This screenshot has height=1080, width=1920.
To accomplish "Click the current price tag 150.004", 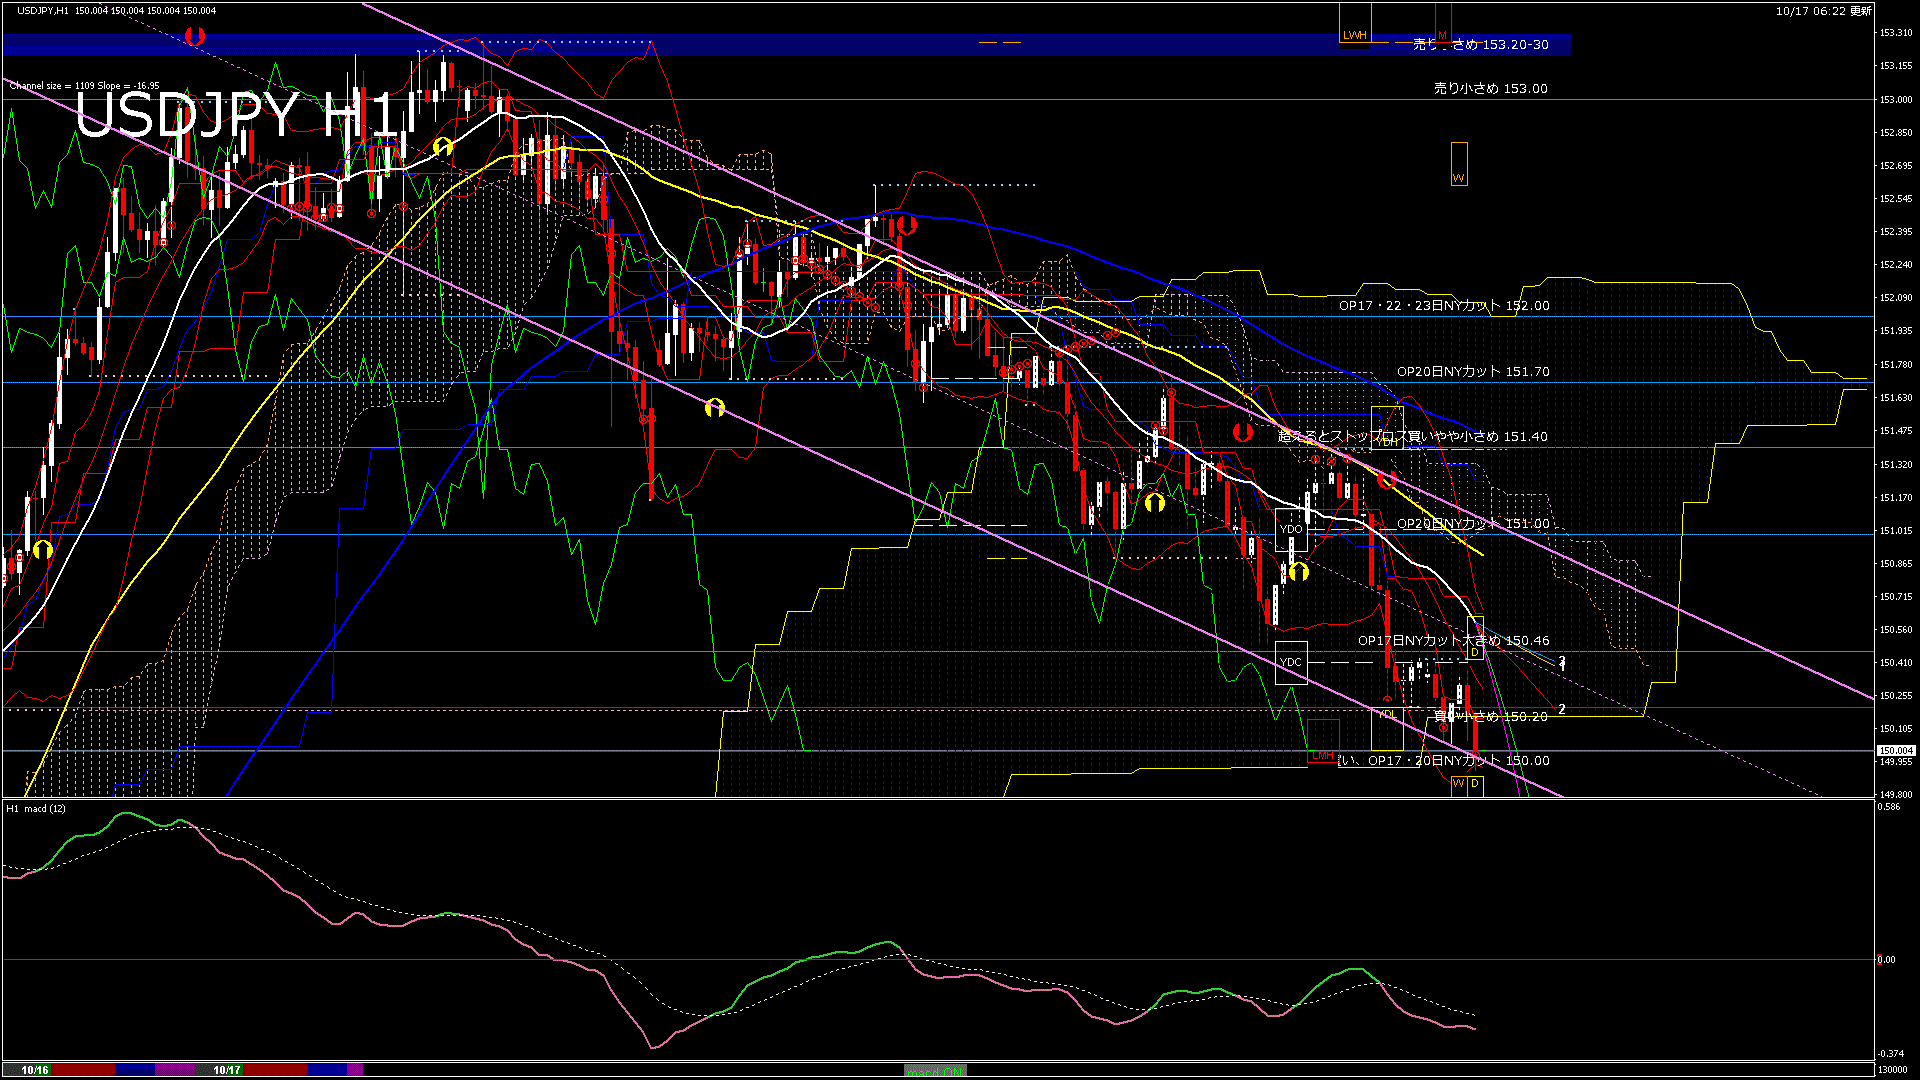I will coord(1895,750).
